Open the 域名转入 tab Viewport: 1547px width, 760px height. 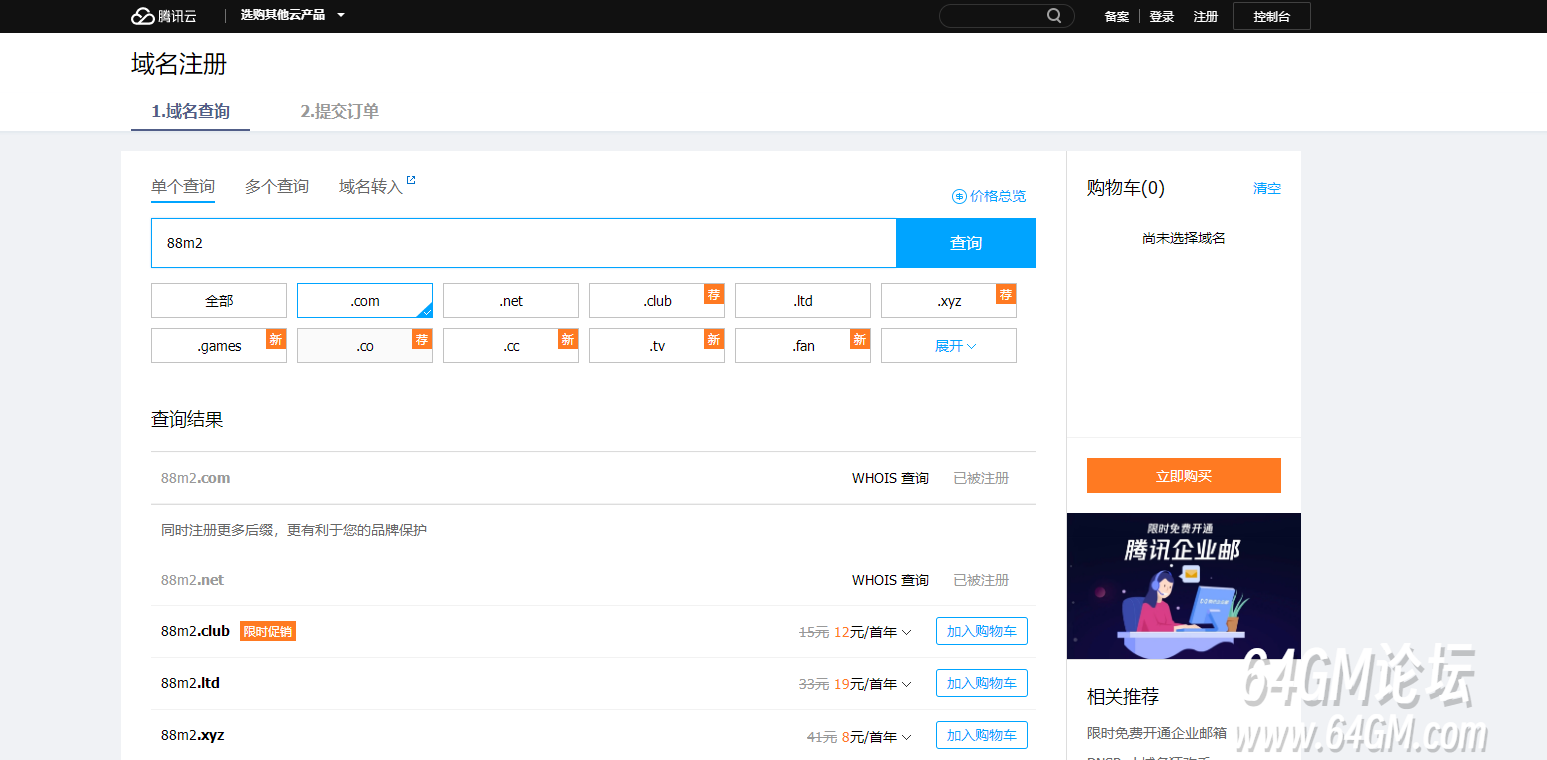point(371,187)
